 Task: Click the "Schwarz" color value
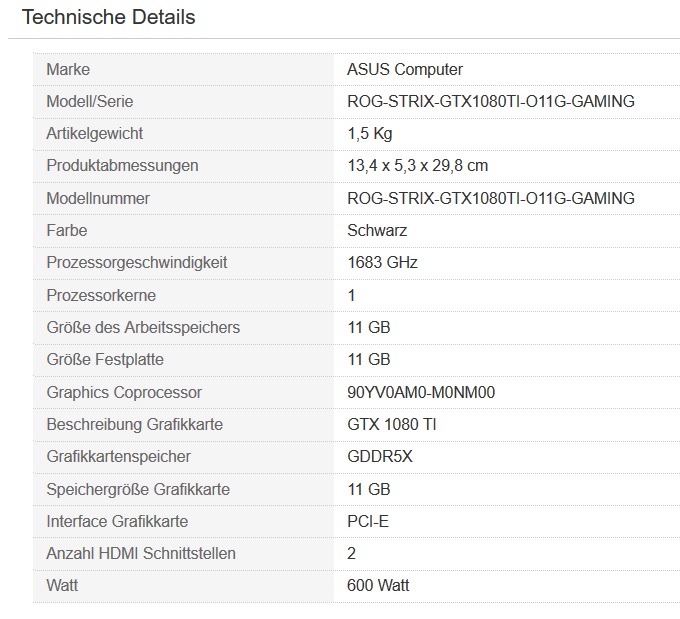[x=377, y=230]
